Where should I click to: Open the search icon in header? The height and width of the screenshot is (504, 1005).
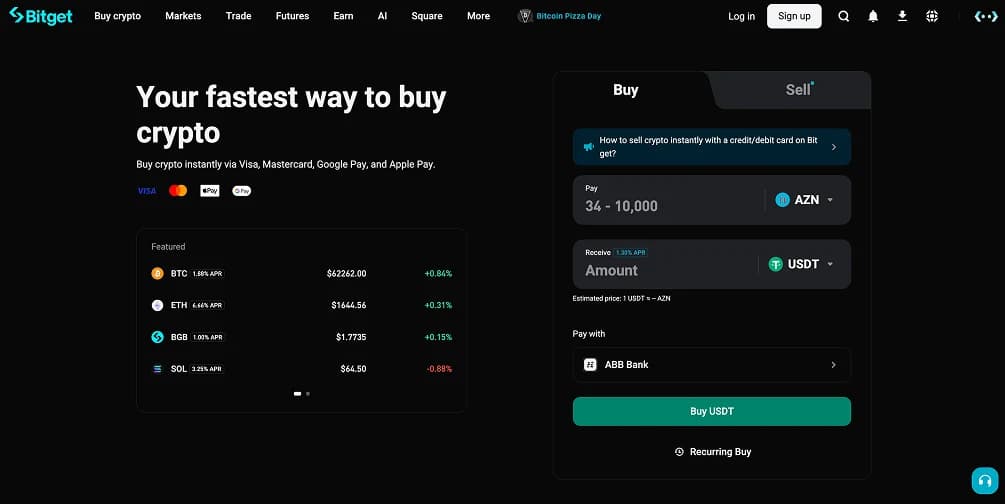click(x=843, y=16)
